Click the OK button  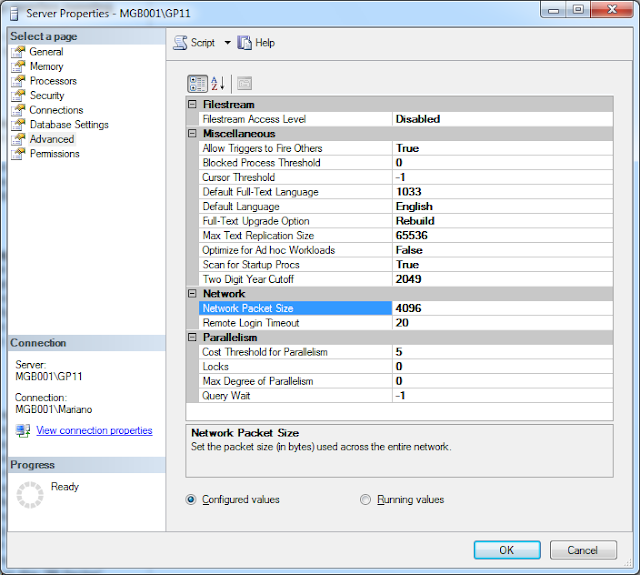coord(507,550)
